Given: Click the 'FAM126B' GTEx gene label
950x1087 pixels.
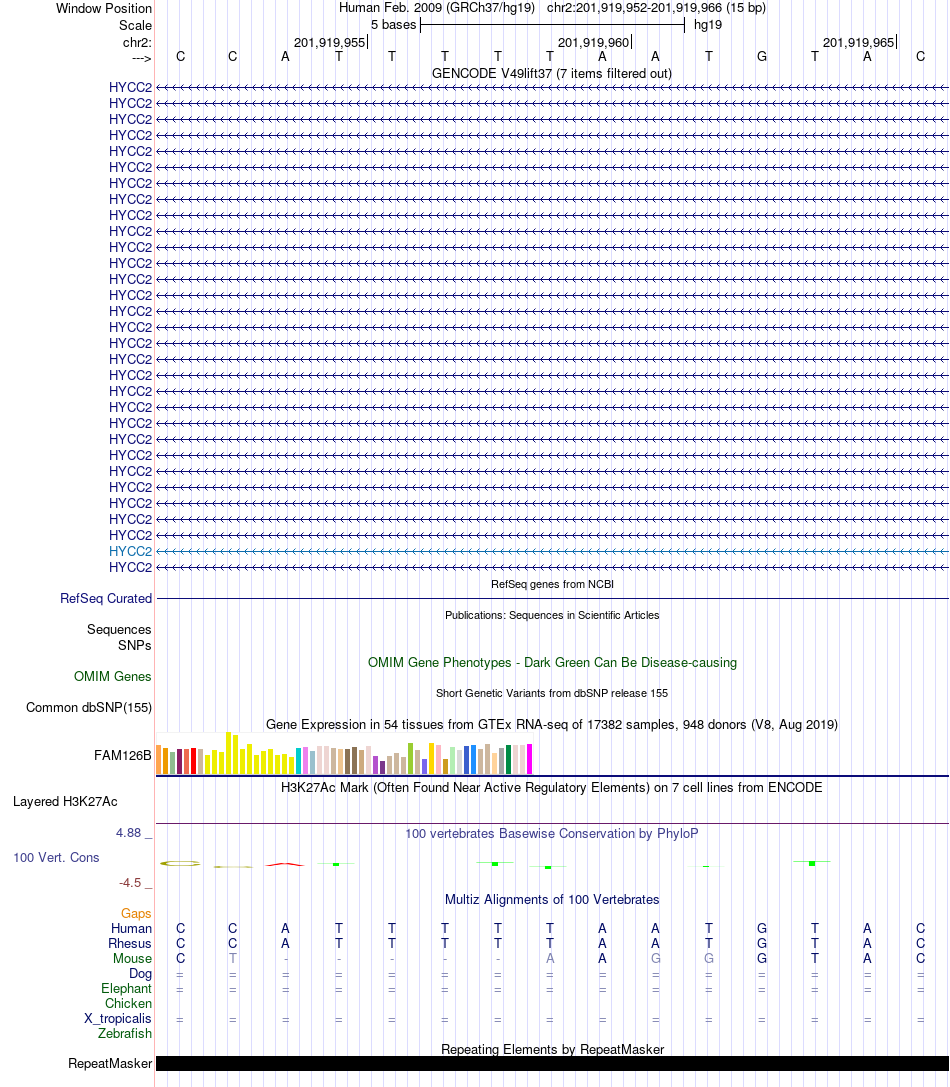Looking at the screenshot, I should pyautogui.click(x=122, y=756).
